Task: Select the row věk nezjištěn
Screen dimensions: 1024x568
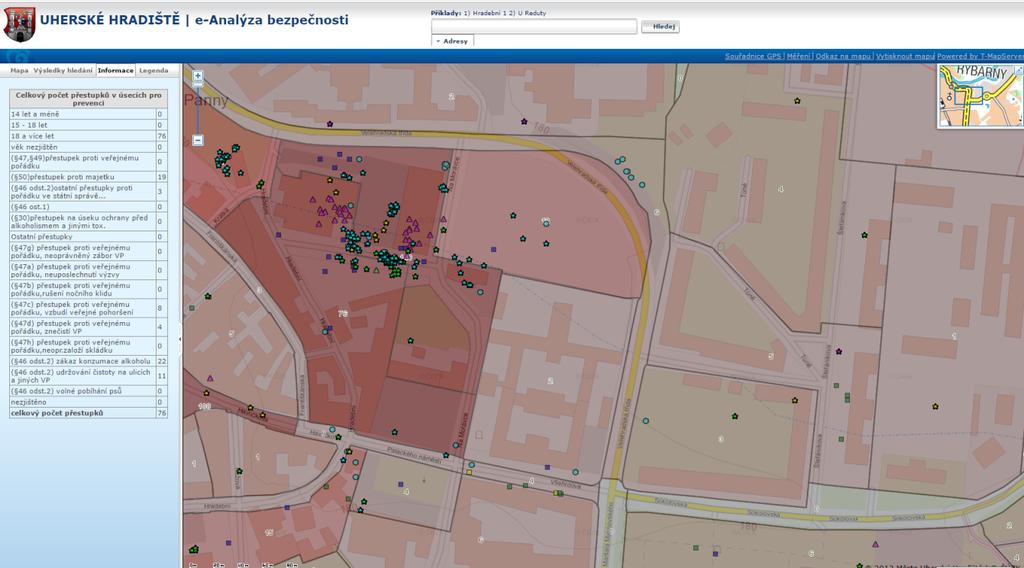Action: (x=88, y=147)
